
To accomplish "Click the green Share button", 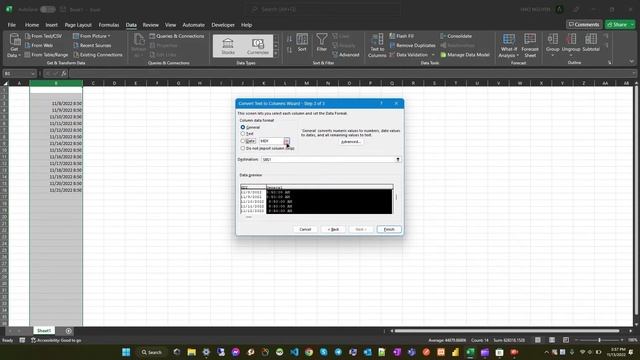I will (x=620, y=24).
